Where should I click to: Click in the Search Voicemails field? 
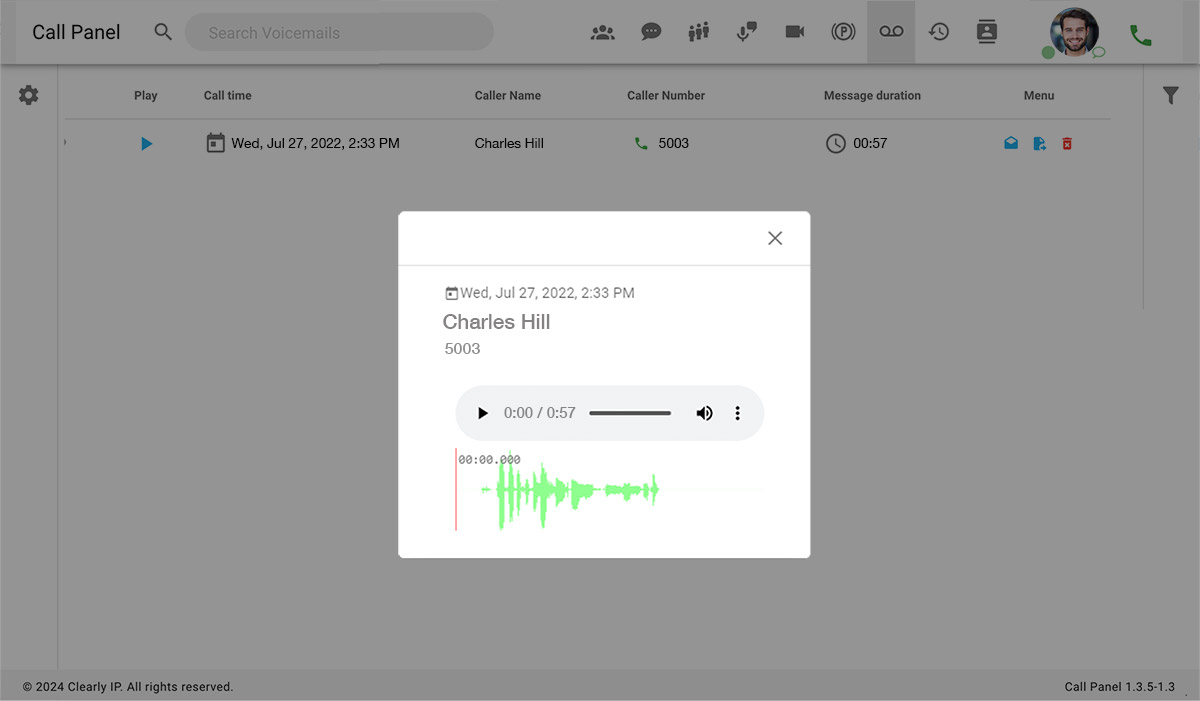(340, 32)
